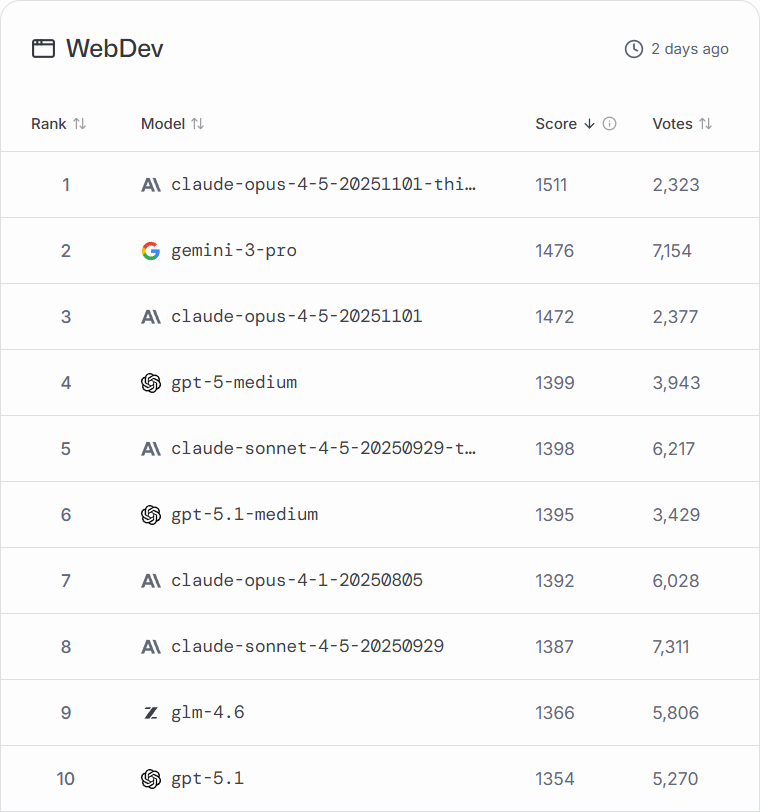760x812 pixels.
Task: Click the OpenAI logo beside gpt-5.1-medium
Action: click(x=151, y=515)
